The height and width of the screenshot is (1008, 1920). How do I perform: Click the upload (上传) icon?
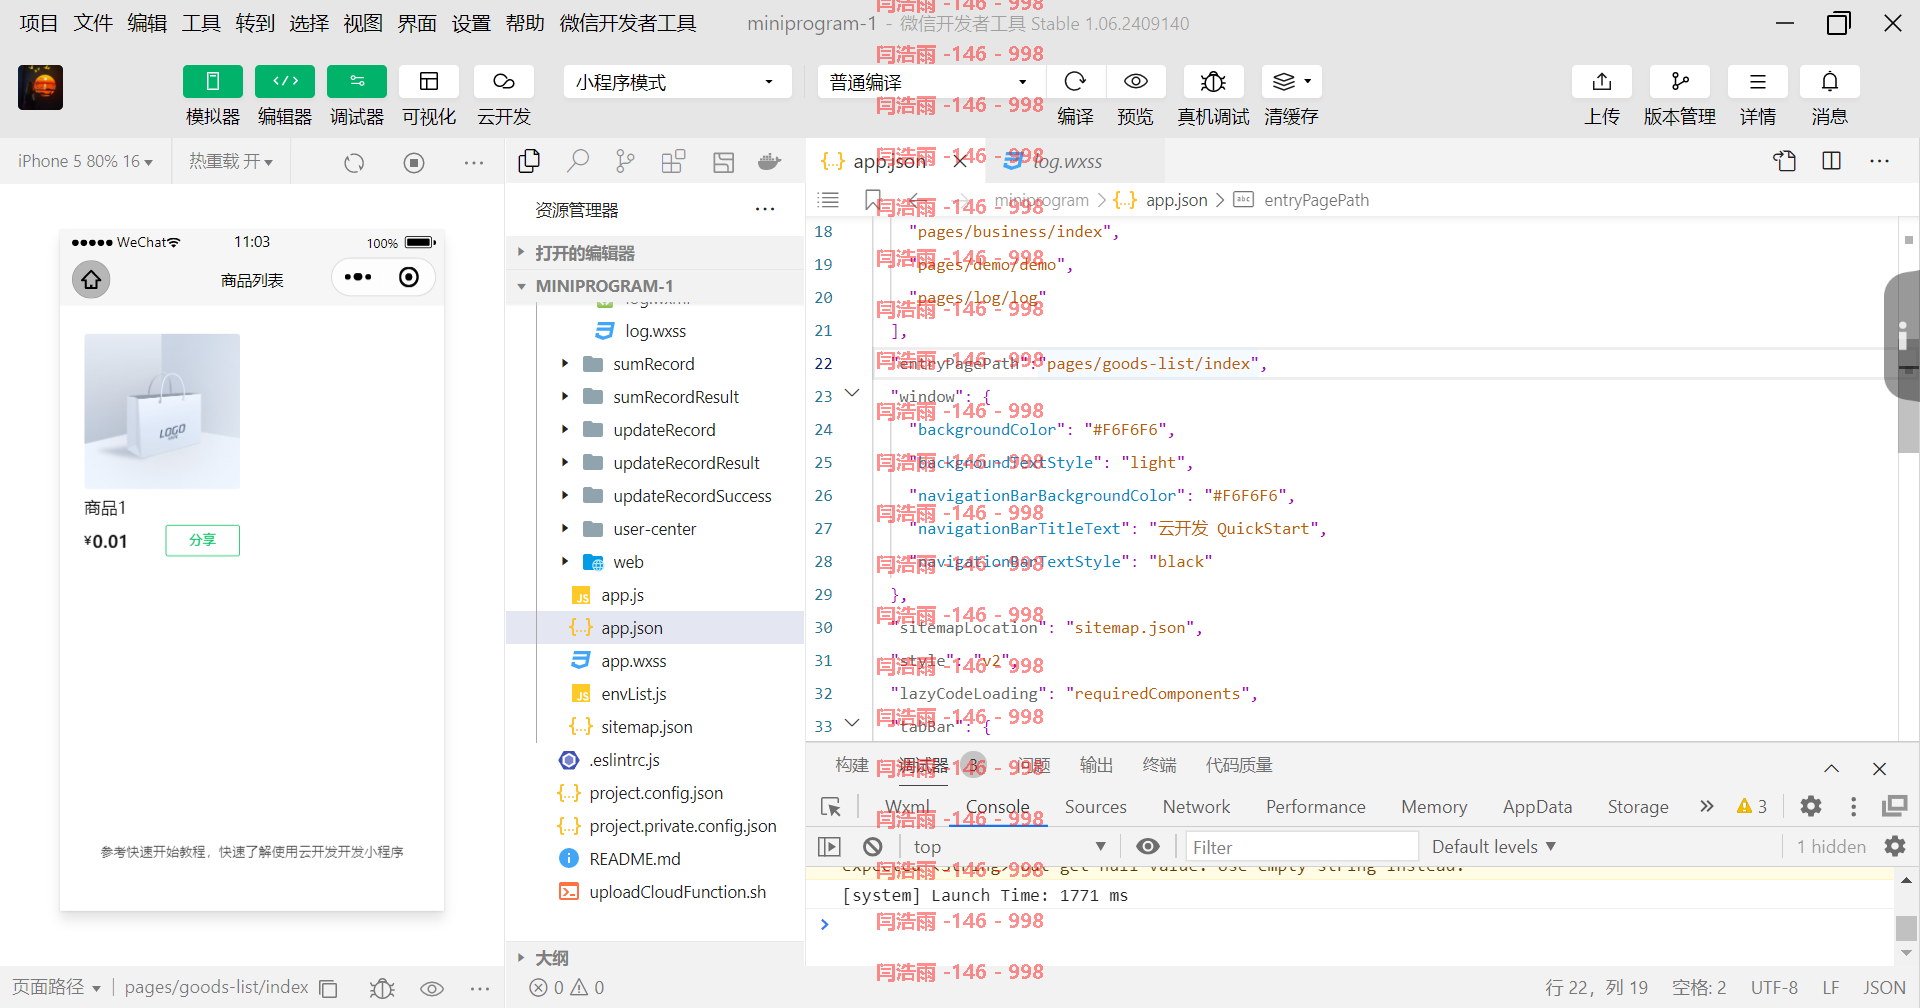coord(1602,82)
